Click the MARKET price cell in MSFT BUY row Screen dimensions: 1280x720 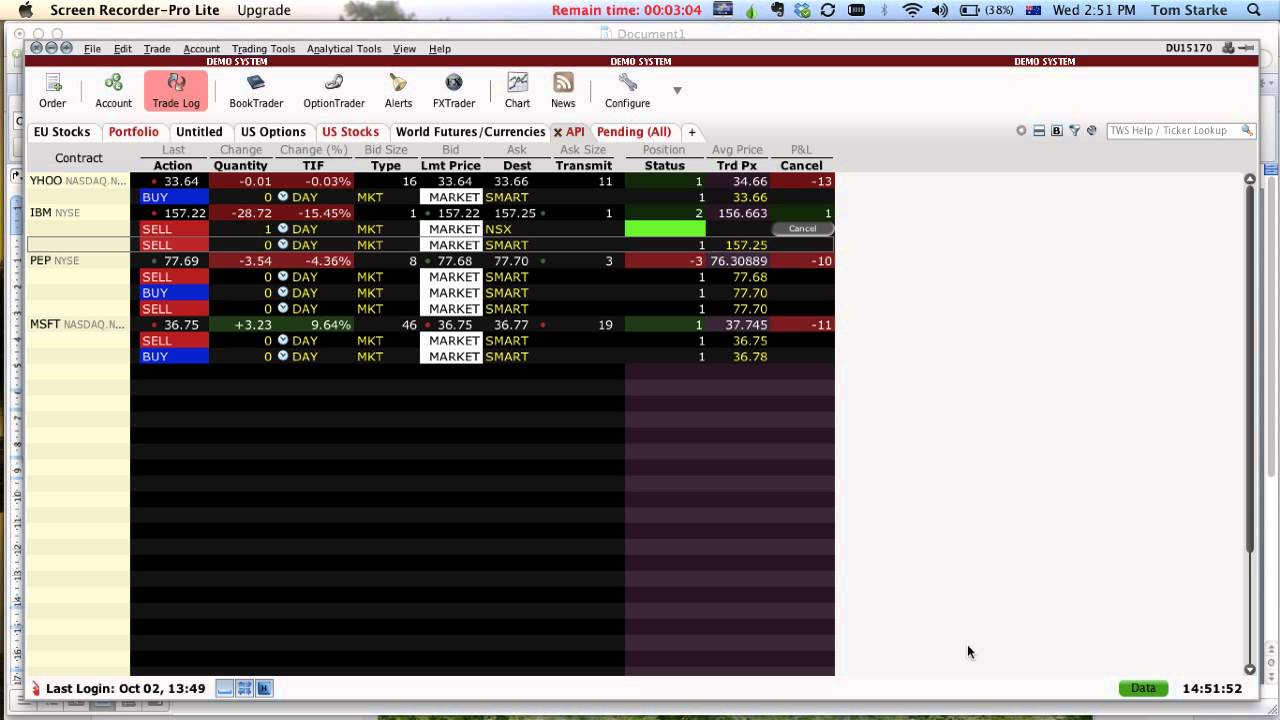452,357
